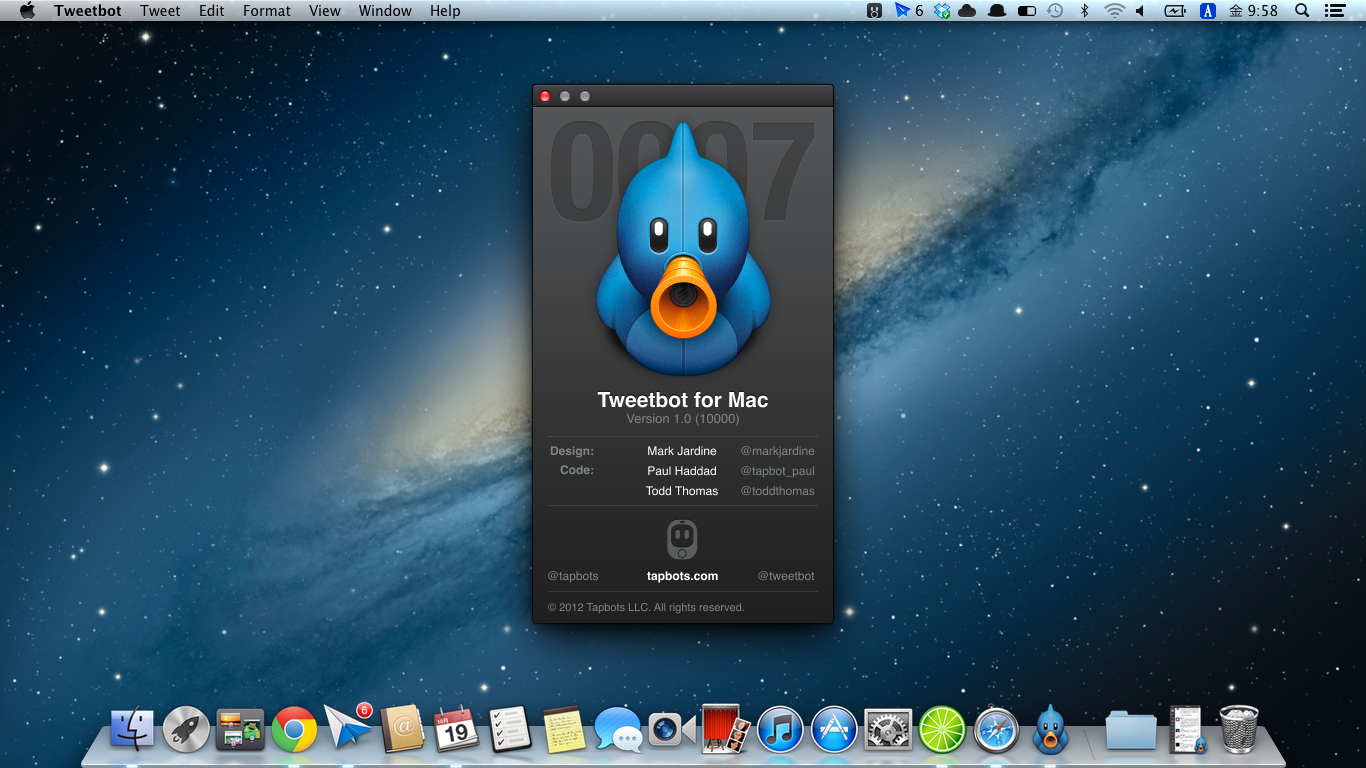Click the name "Todd Thomas"
This screenshot has height=768, width=1366.
pos(682,491)
